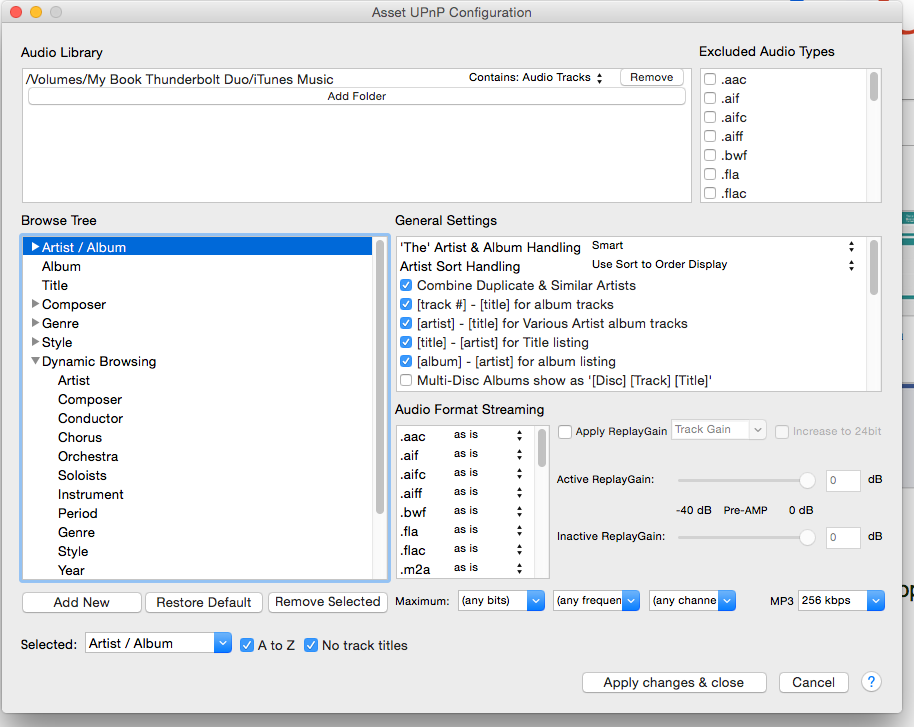This screenshot has height=727, width=914.
Task: Expand the top-level Genre tree node
Action: click(x=35, y=322)
